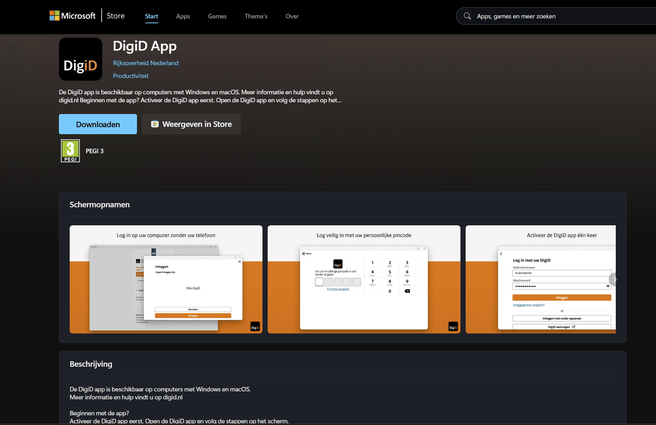This screenshot has width=656, height=425.
Task: Go to the Thema's tab
Action: [x=256, y=16]
